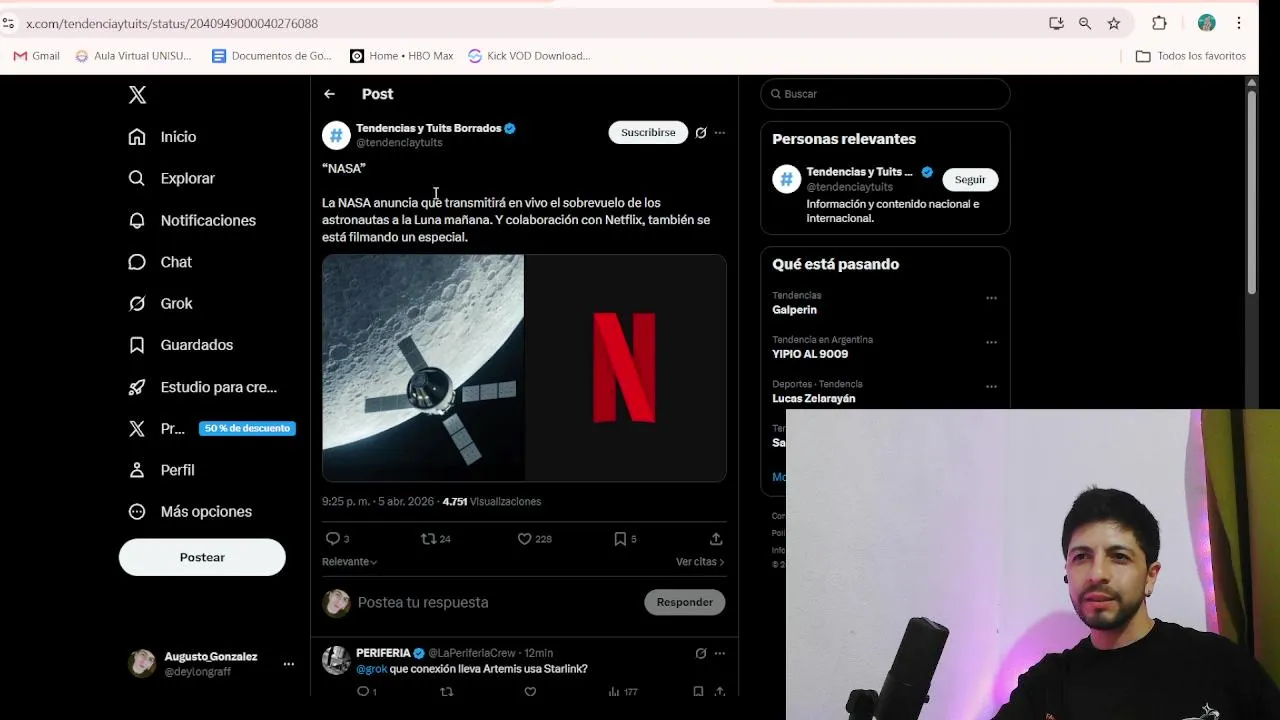Open Guardados bookmarks page
Image resolution: width=1280 pixels, height=720 pixels.
180,345
